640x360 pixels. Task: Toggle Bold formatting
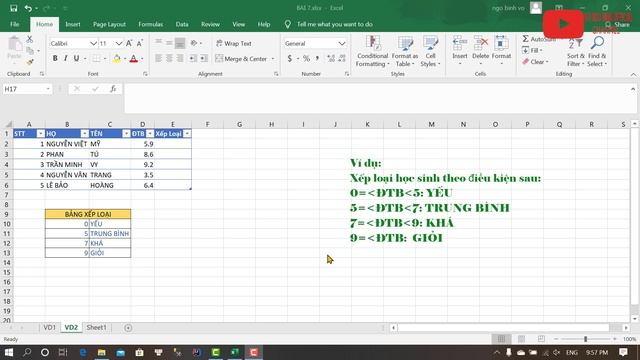click(55, 59)
